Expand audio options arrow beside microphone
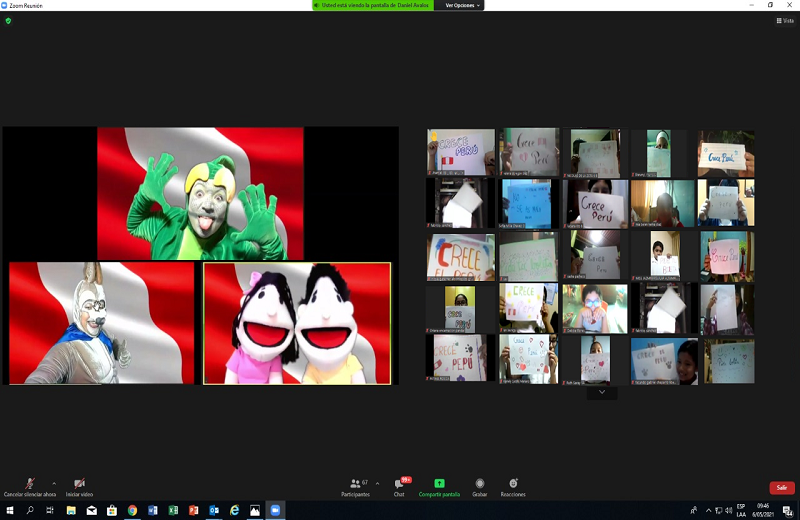The height and width of the screenshot is (520, 800). coord(54,482)
